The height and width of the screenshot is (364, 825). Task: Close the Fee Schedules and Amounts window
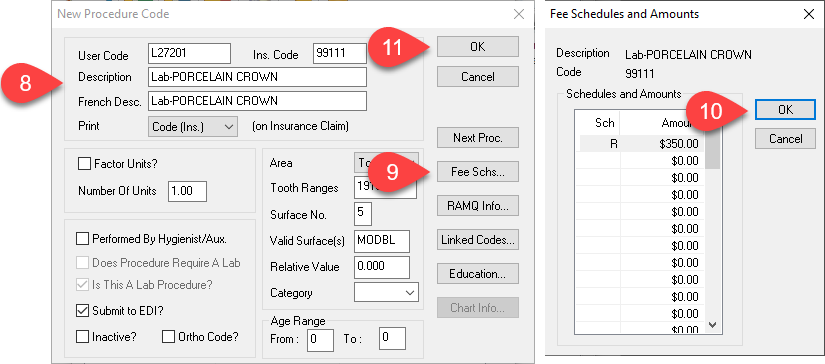coord(809,14)
